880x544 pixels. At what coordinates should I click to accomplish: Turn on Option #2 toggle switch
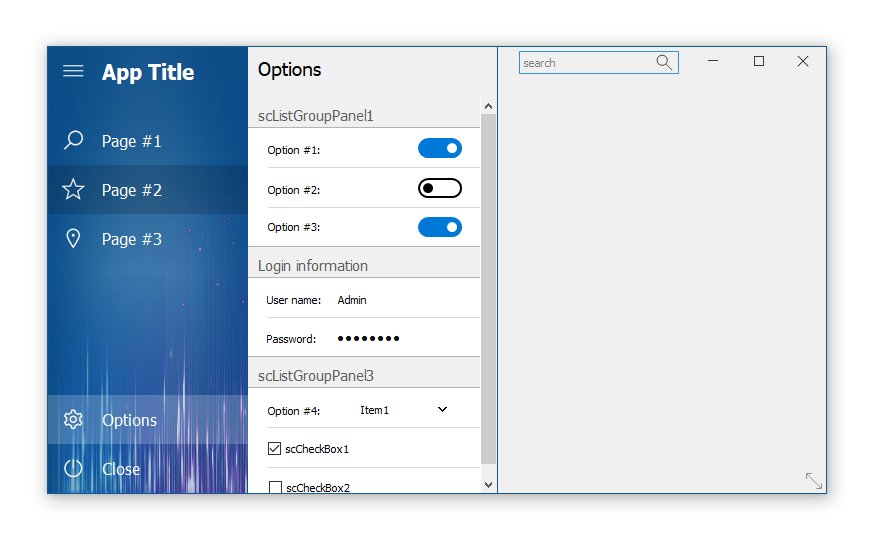point(440,188)
